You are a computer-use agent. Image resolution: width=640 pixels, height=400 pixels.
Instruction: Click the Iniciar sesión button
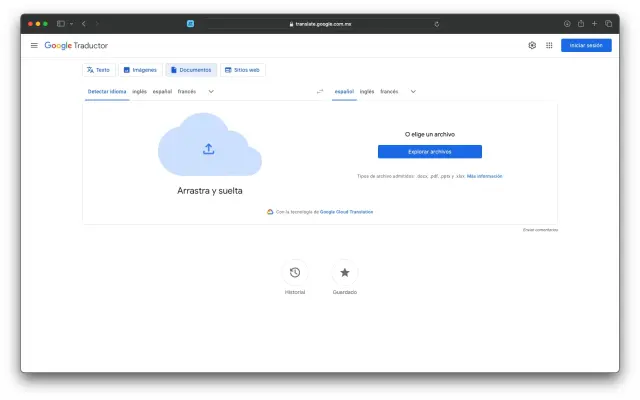(586, 45)
